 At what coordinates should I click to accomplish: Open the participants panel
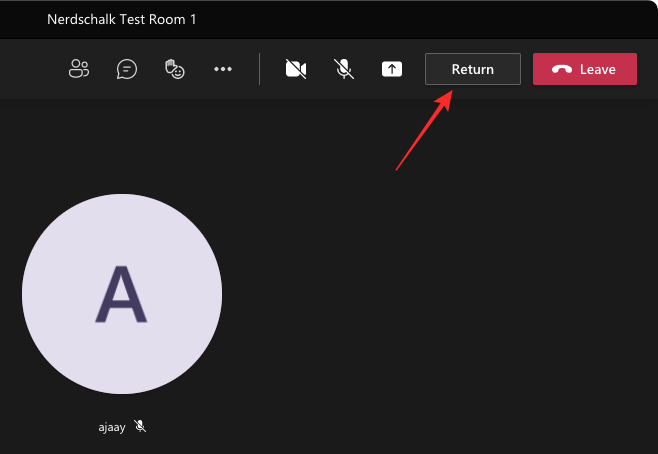78,69
